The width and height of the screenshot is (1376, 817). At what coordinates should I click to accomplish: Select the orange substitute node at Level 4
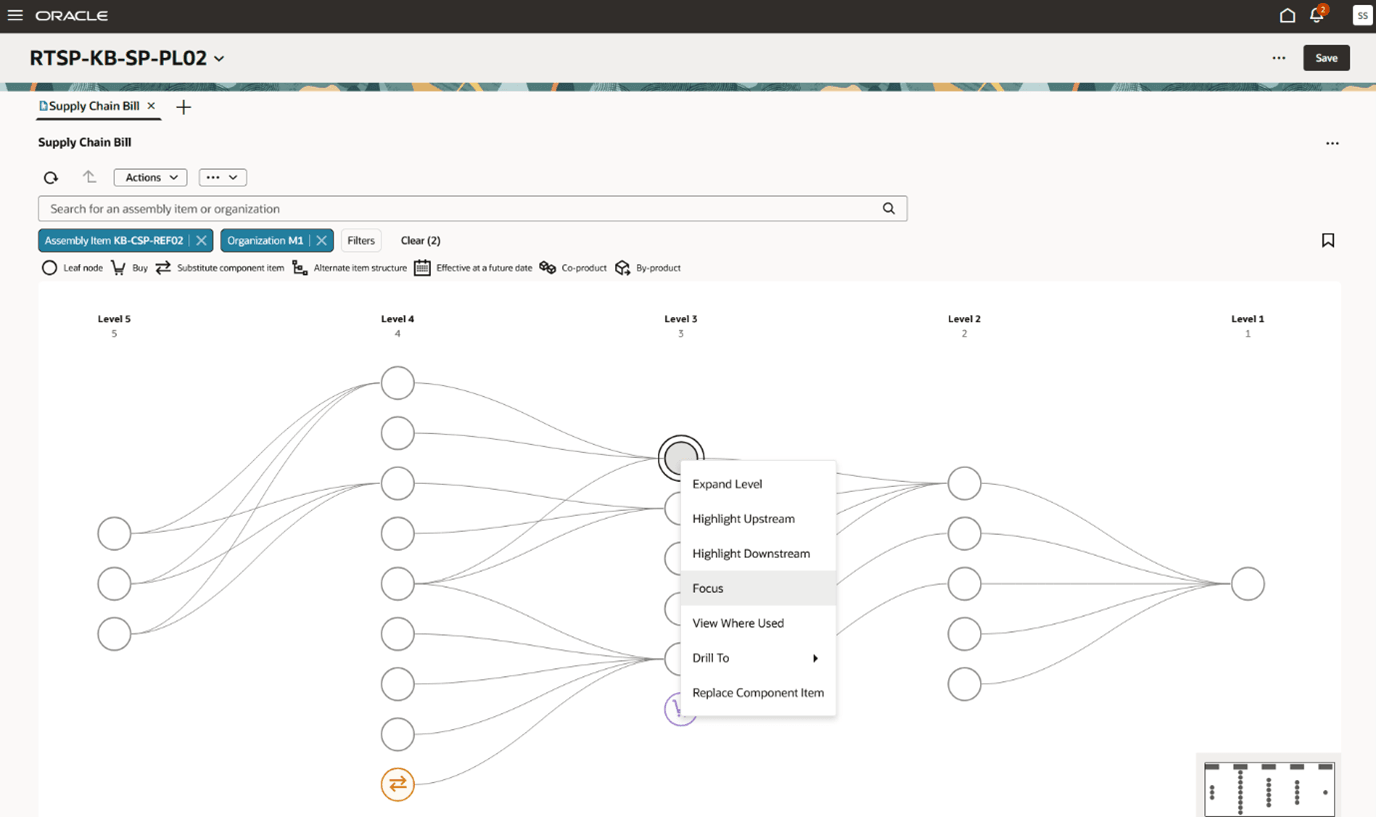point(397,784)
